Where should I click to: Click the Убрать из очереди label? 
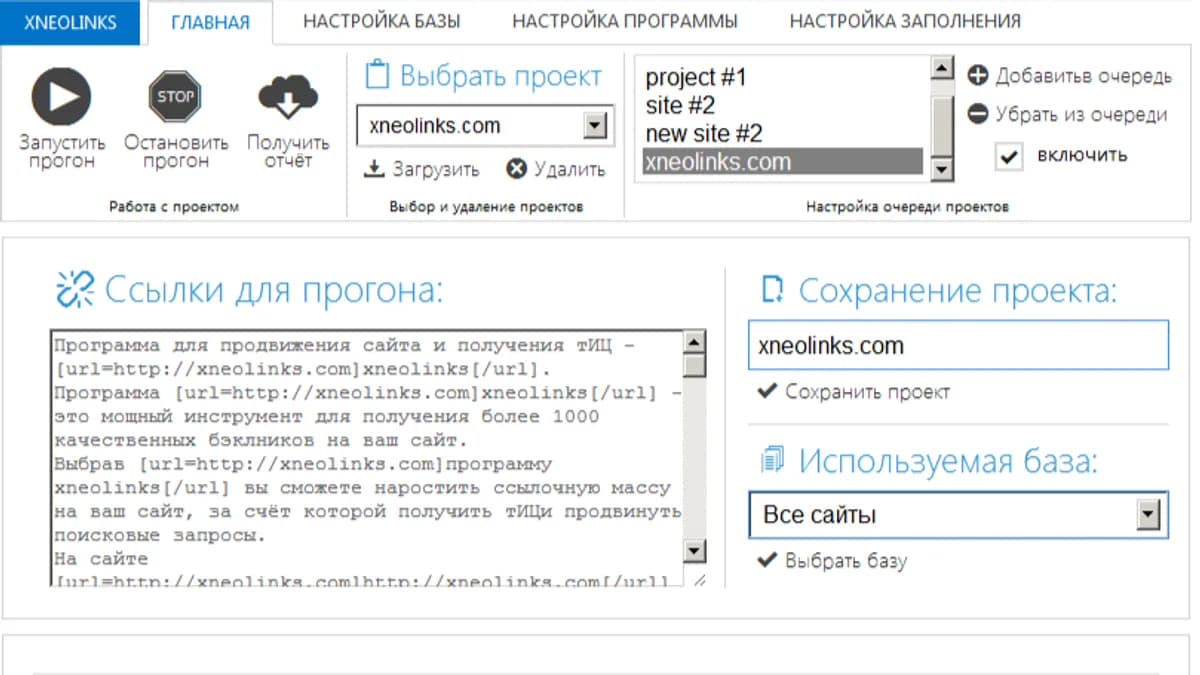pyautogui.click(x=1081, y=115)
